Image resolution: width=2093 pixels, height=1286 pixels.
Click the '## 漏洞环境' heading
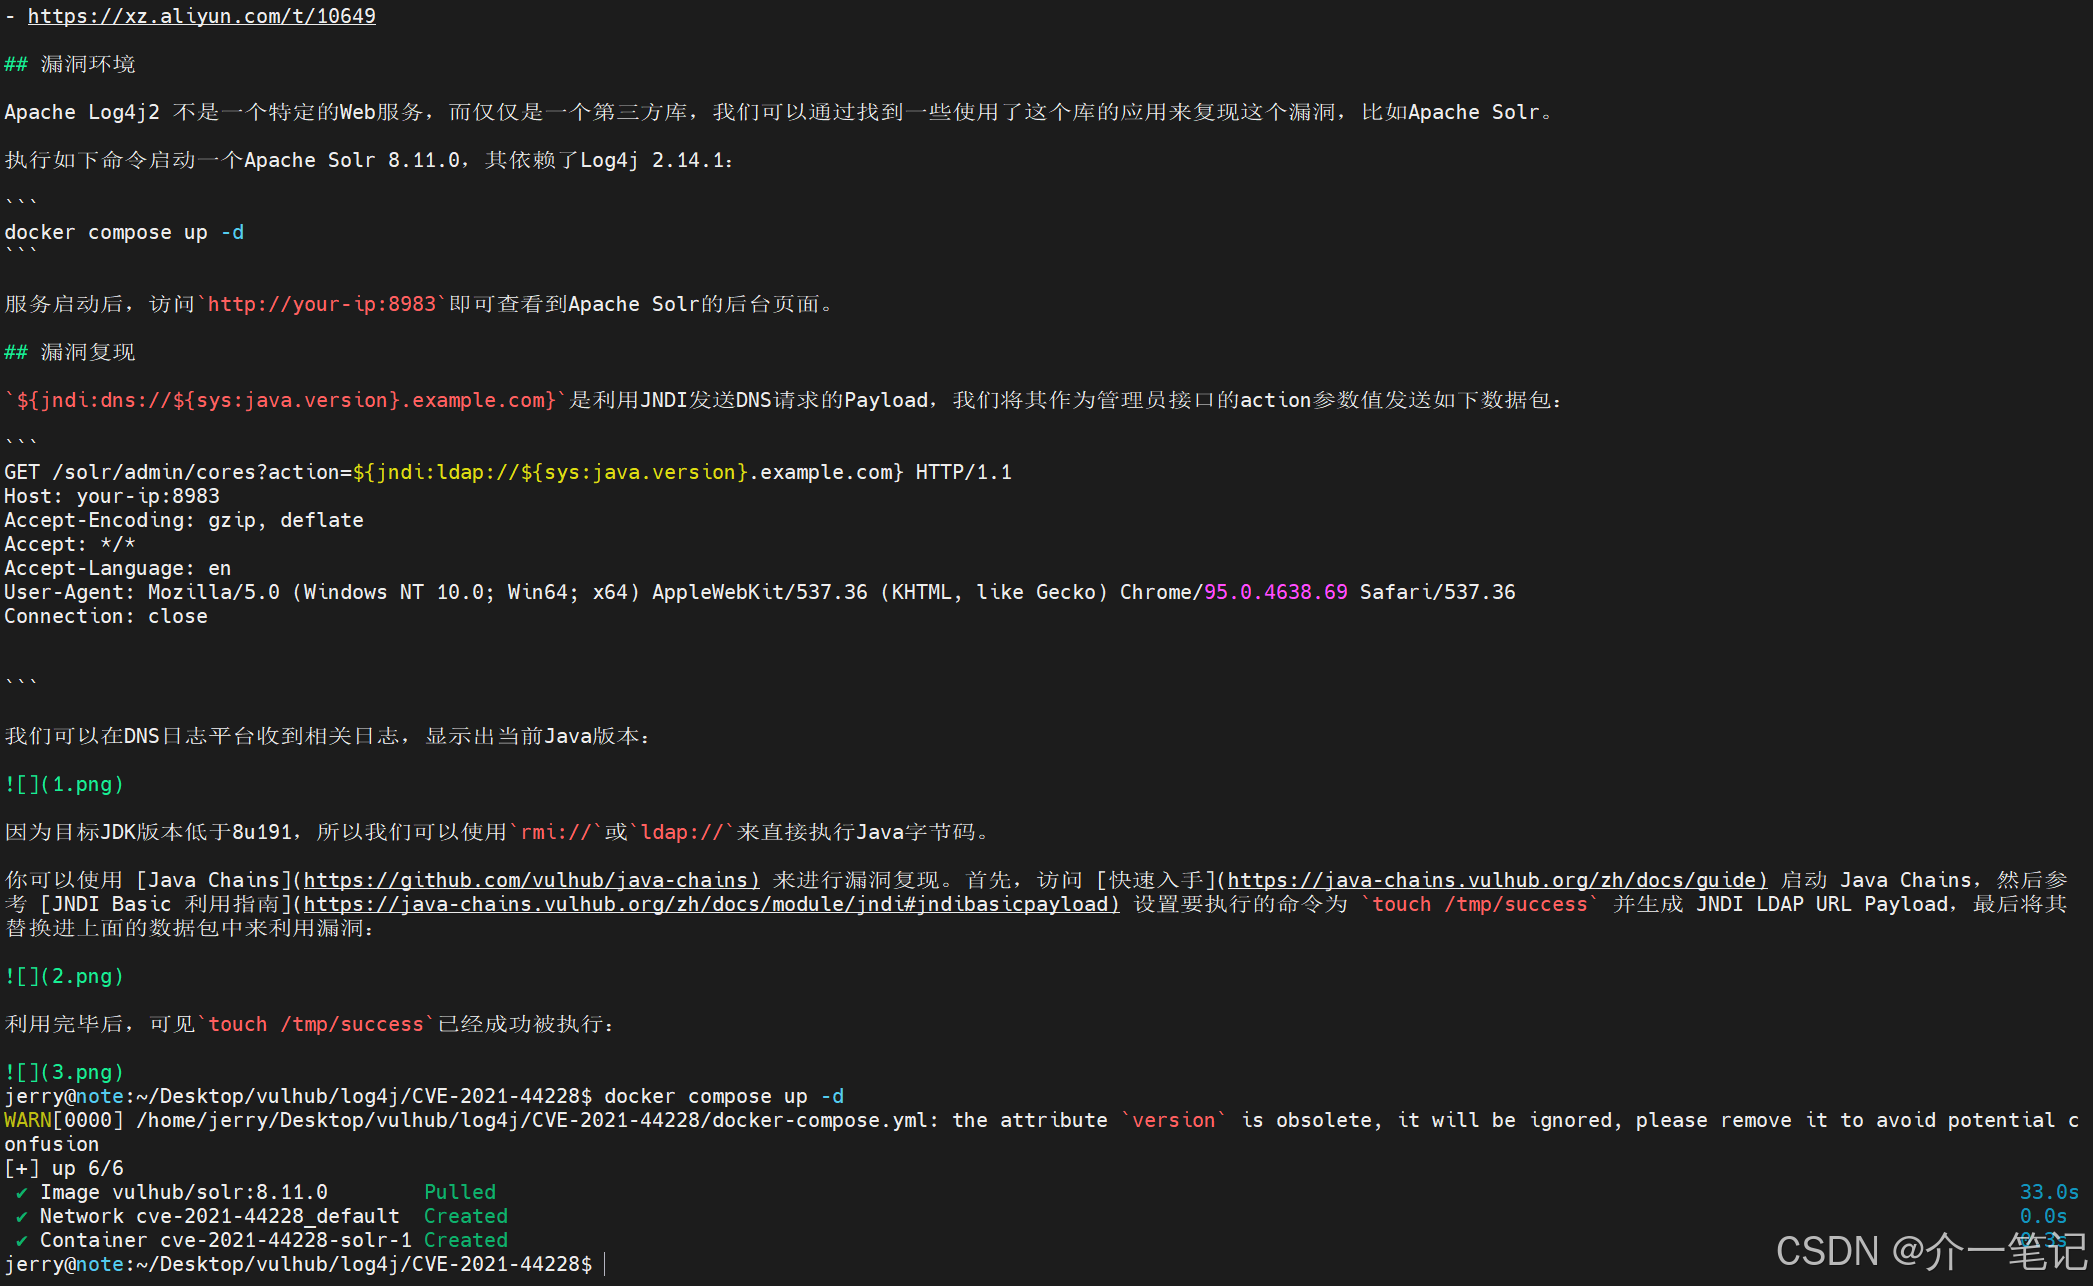pyautogui.click(x=70, y=64)
